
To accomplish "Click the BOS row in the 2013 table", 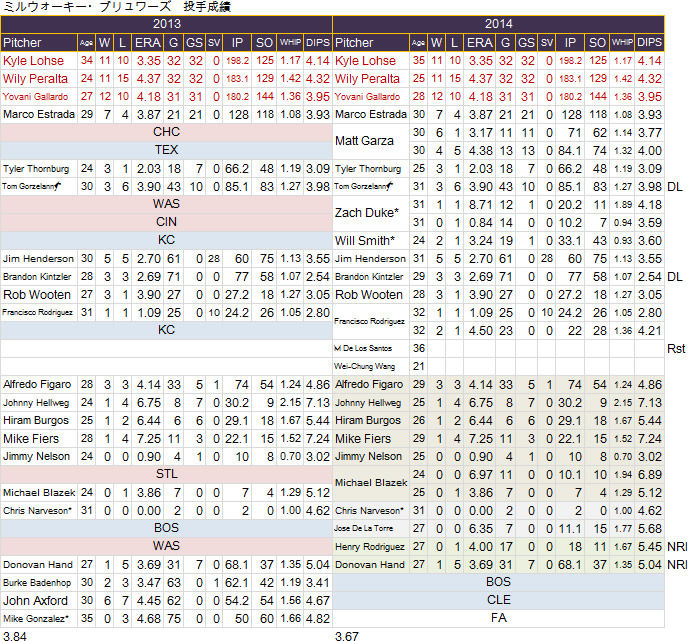I will [166, 528].
